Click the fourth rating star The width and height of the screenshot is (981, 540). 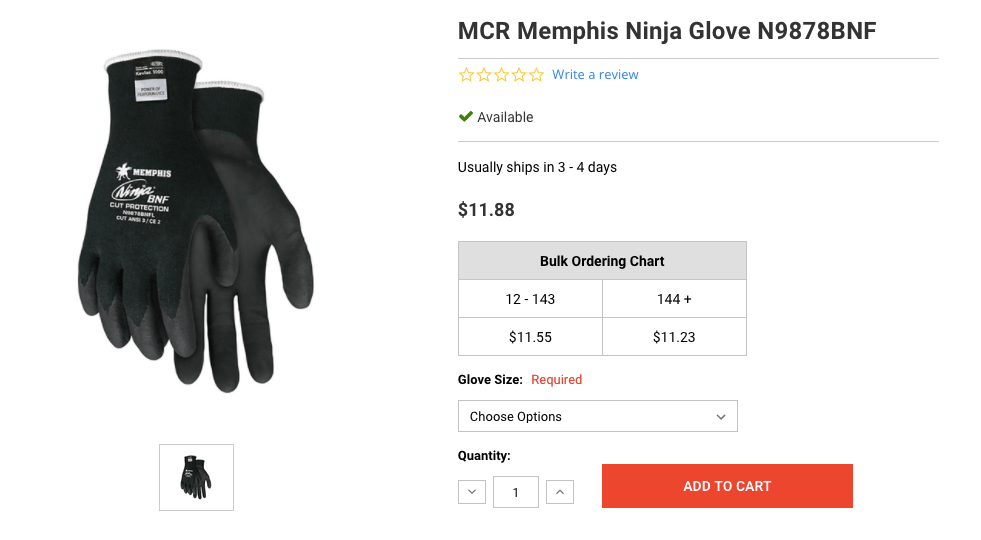tap(519, 75)
